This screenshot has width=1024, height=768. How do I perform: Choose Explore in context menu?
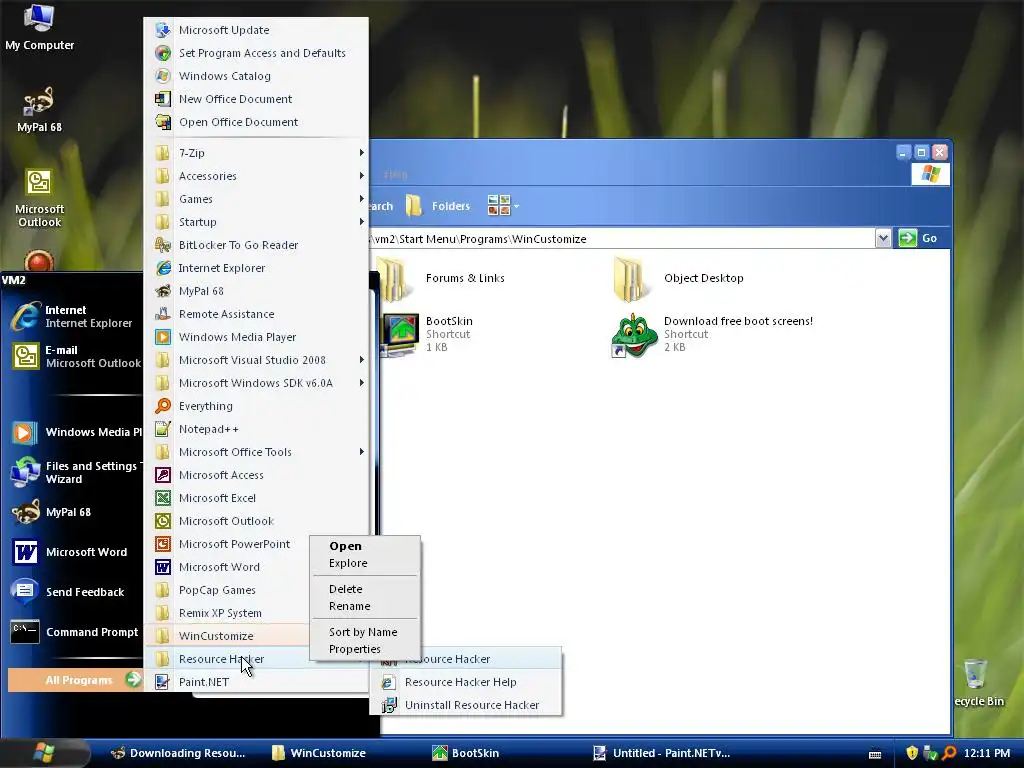pyautogui.click(x=365, y=563)
